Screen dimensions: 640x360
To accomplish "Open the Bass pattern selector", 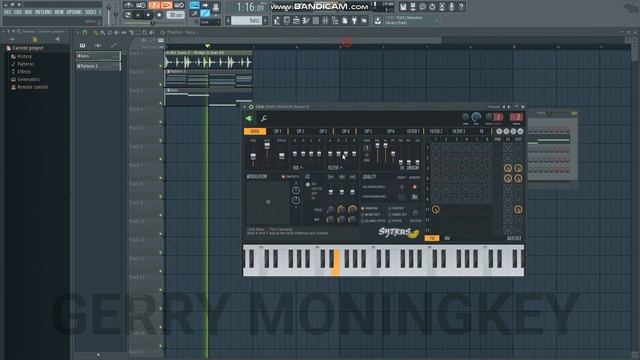I will (247, 20).
